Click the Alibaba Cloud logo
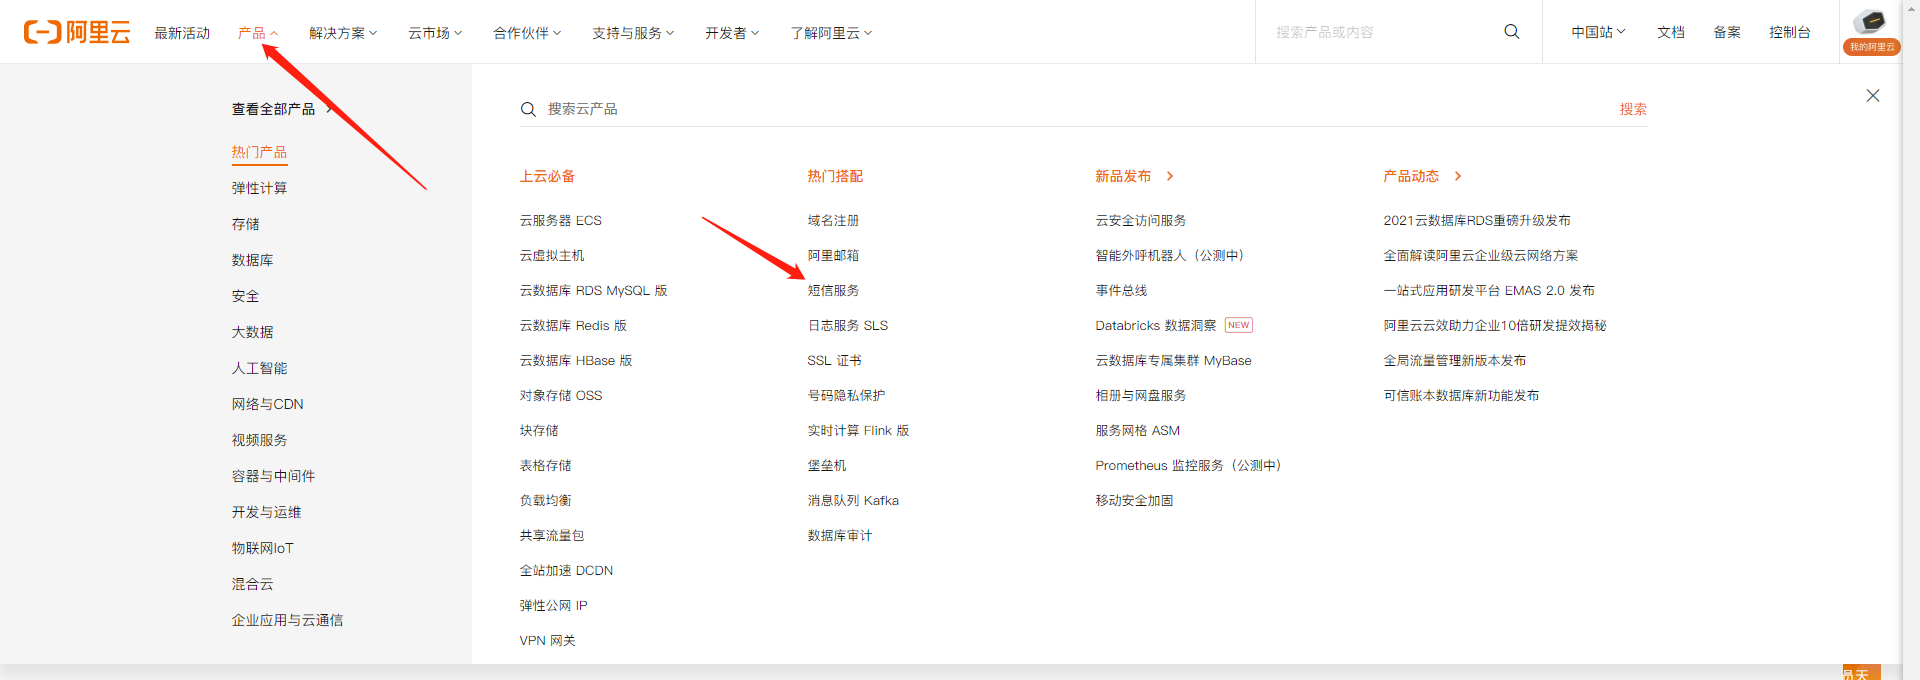1920x680 pixels. [77, 32]
